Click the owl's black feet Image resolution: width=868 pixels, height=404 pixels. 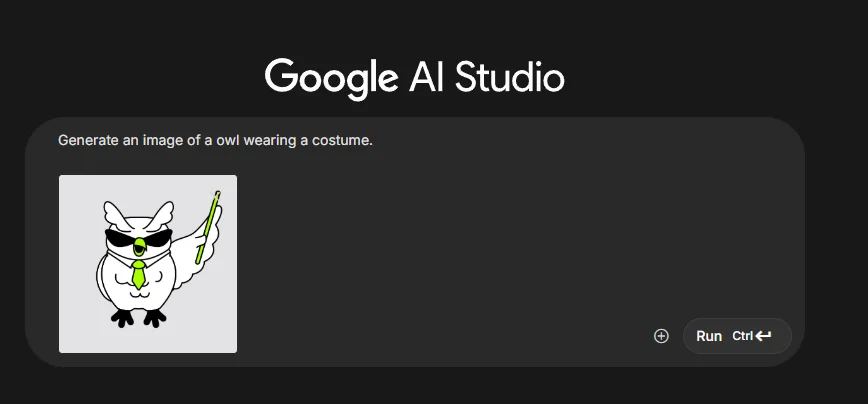click(x=138, y=318)
